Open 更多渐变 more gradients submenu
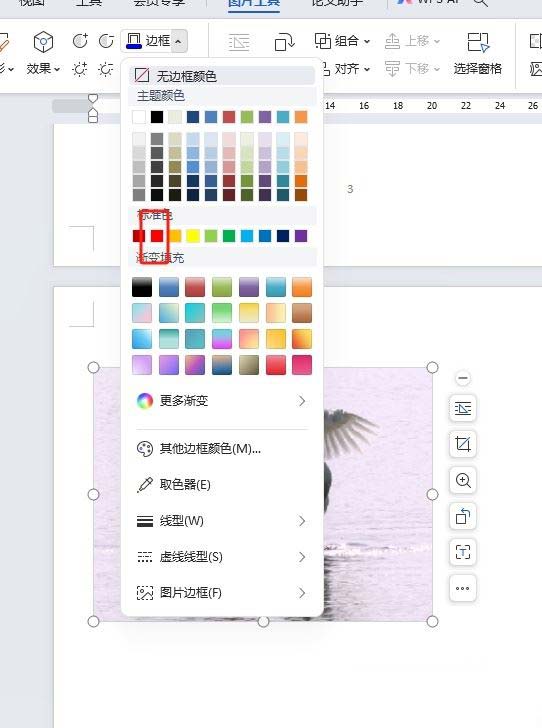The width and height of the screenshot is (542, 728). click(x=222, y=401)
